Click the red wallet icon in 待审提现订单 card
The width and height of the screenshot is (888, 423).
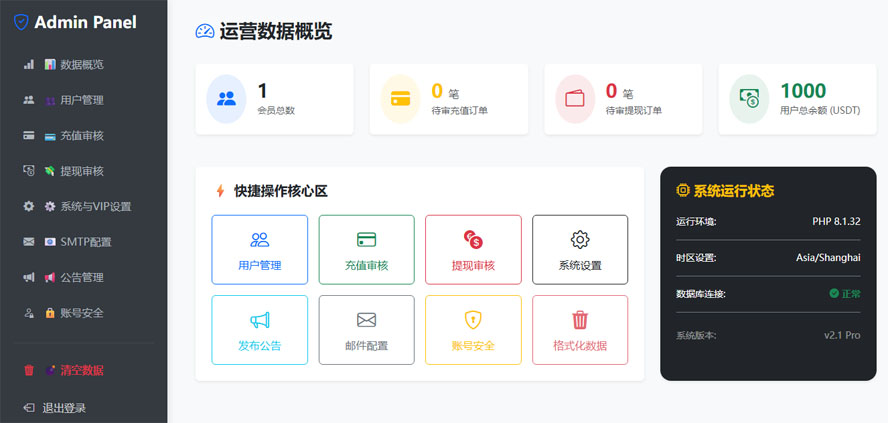tap(575, 99)
